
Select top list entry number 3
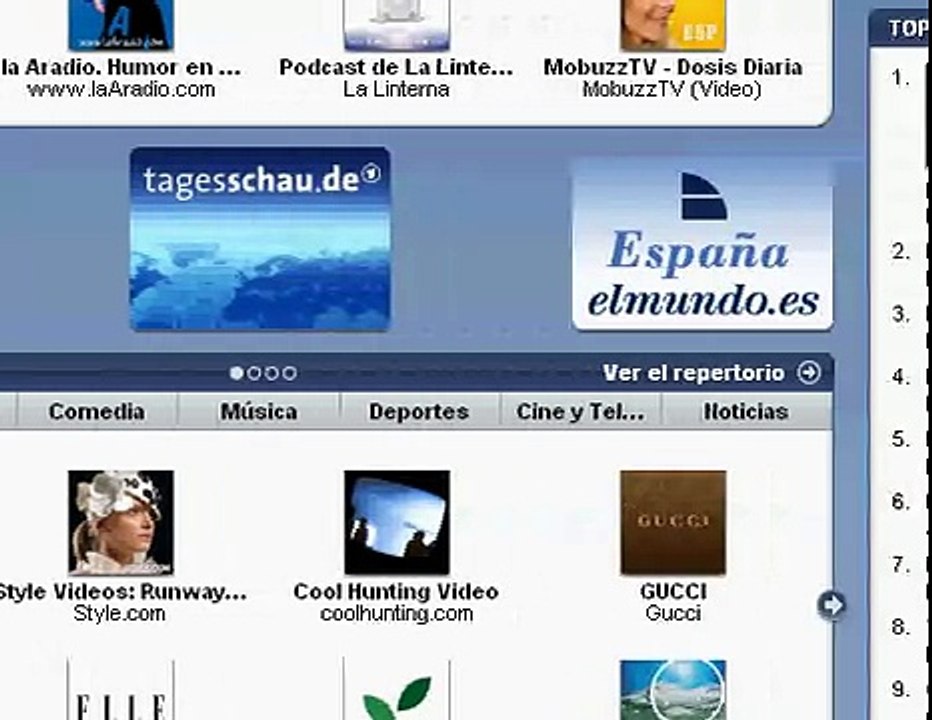tap(901, 315)
